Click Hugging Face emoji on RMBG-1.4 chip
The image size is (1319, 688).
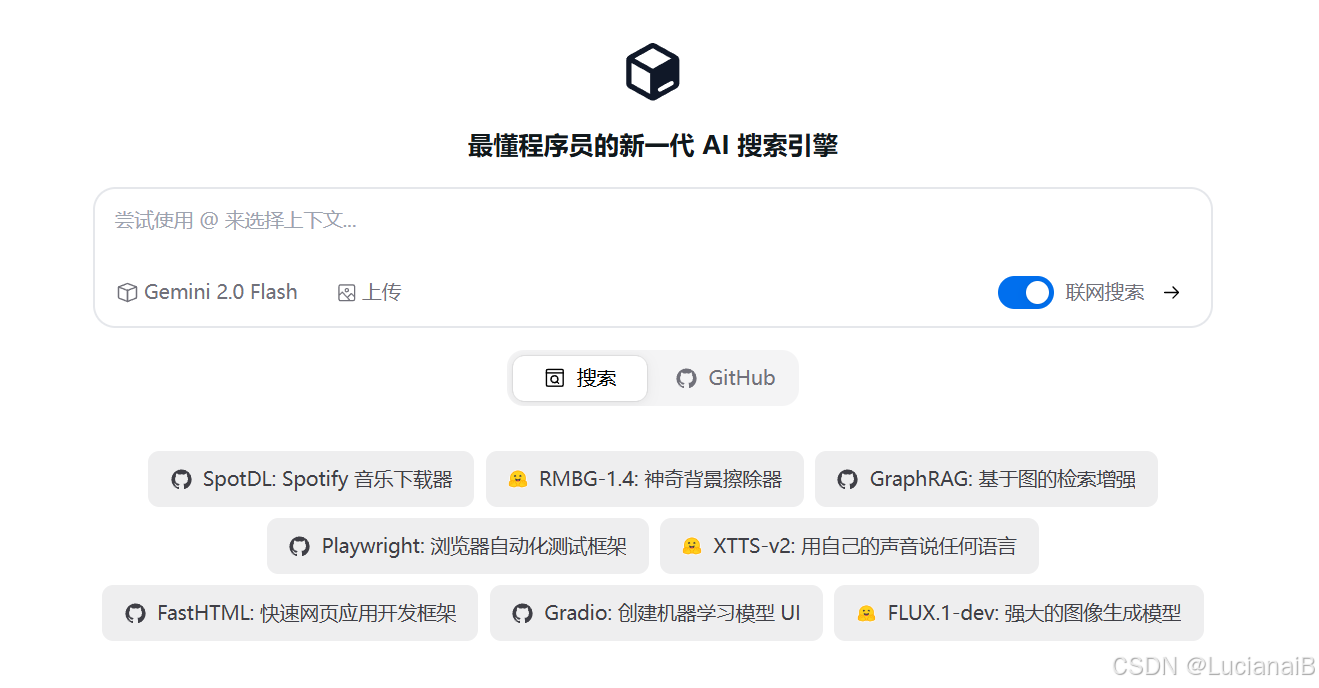tap(517, 479)
